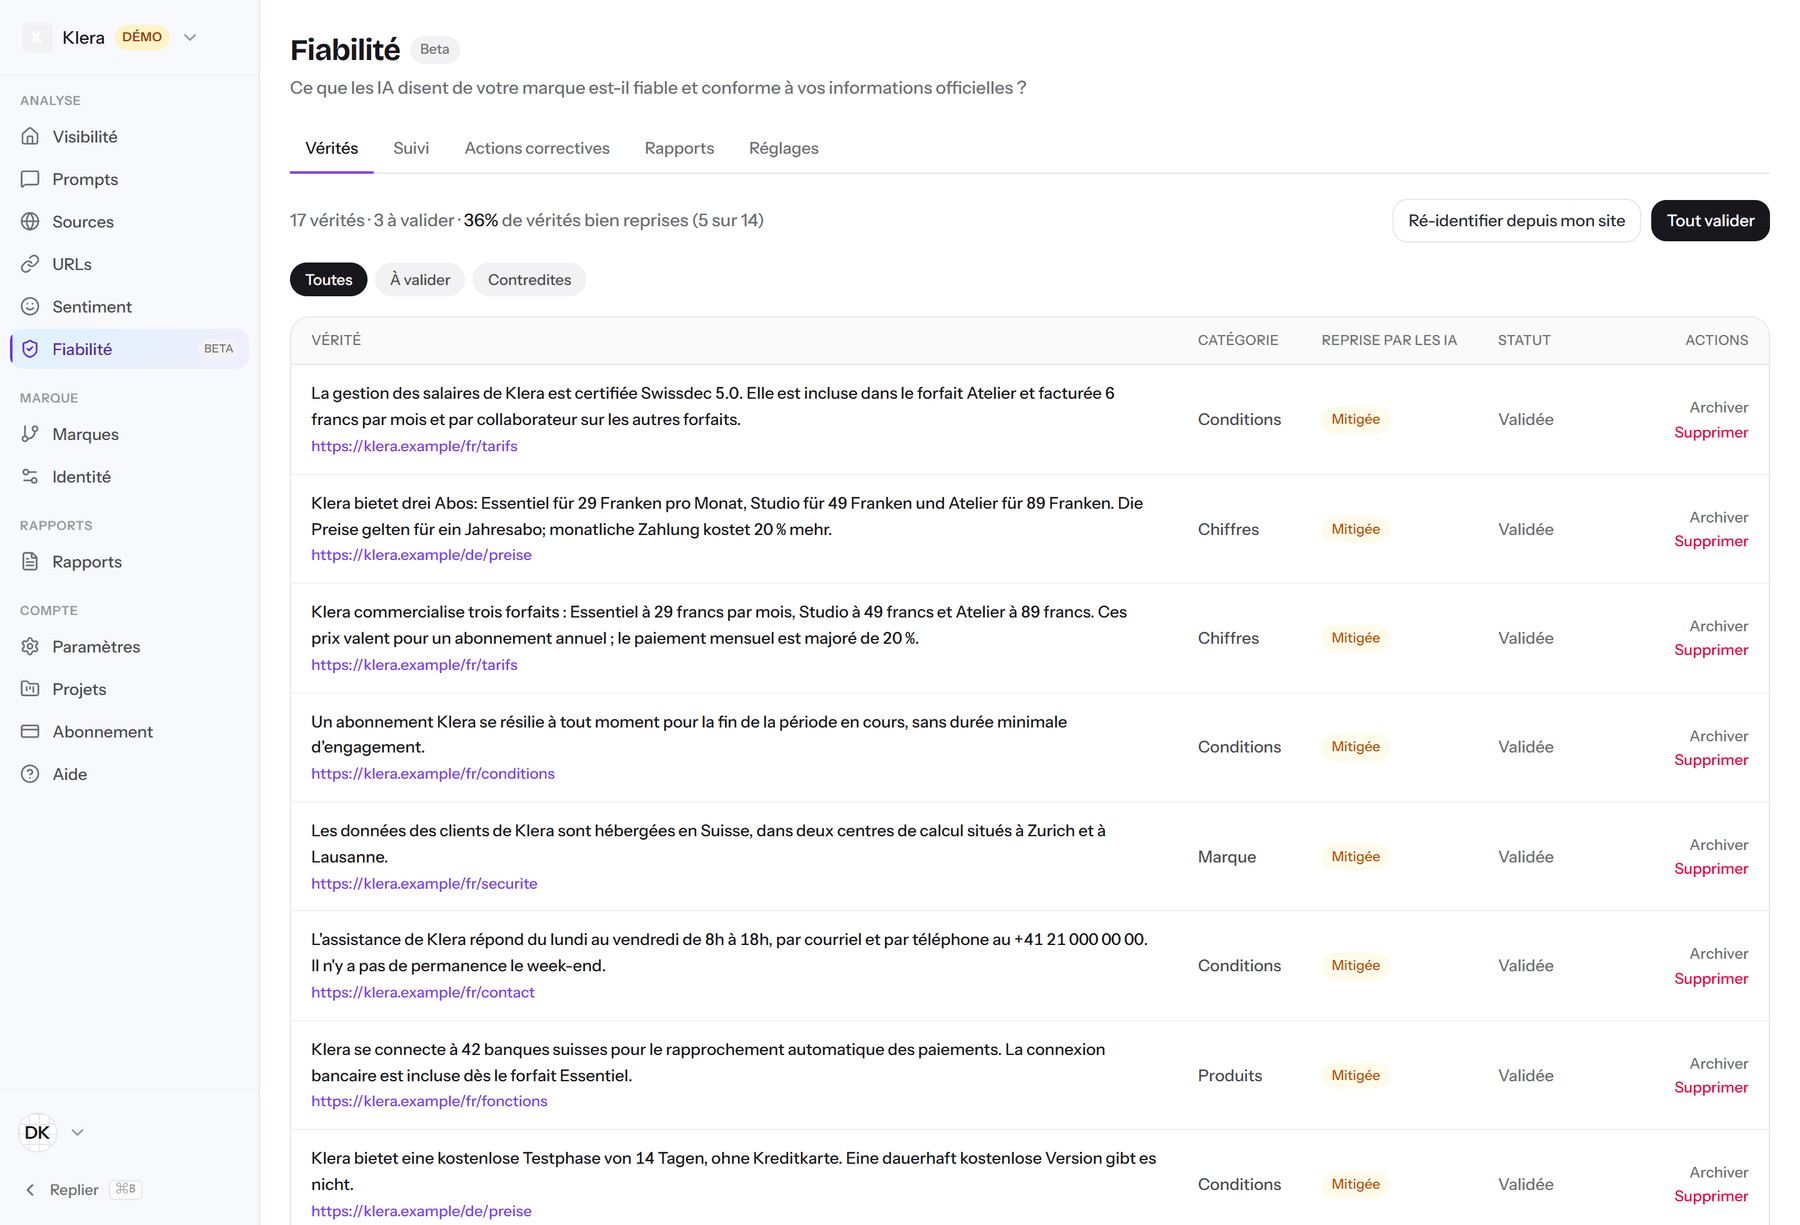1800x1225 pixels.
Task: Click Mitigée badge on the 42 banques row
Action: pyautogui.click(x=1355, y=1075)
